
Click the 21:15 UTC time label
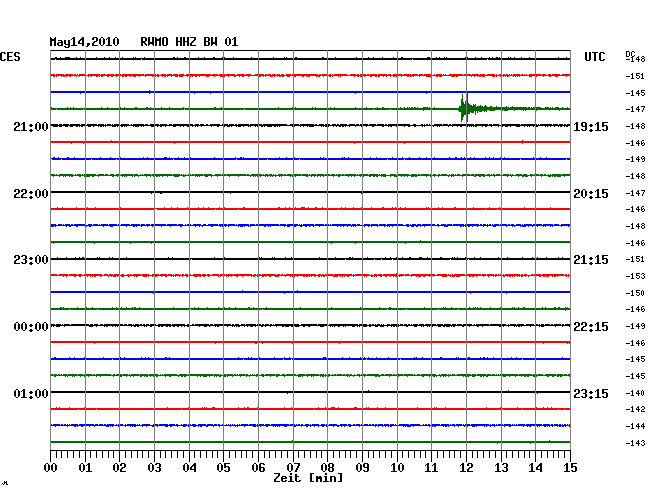pos(591,260)
